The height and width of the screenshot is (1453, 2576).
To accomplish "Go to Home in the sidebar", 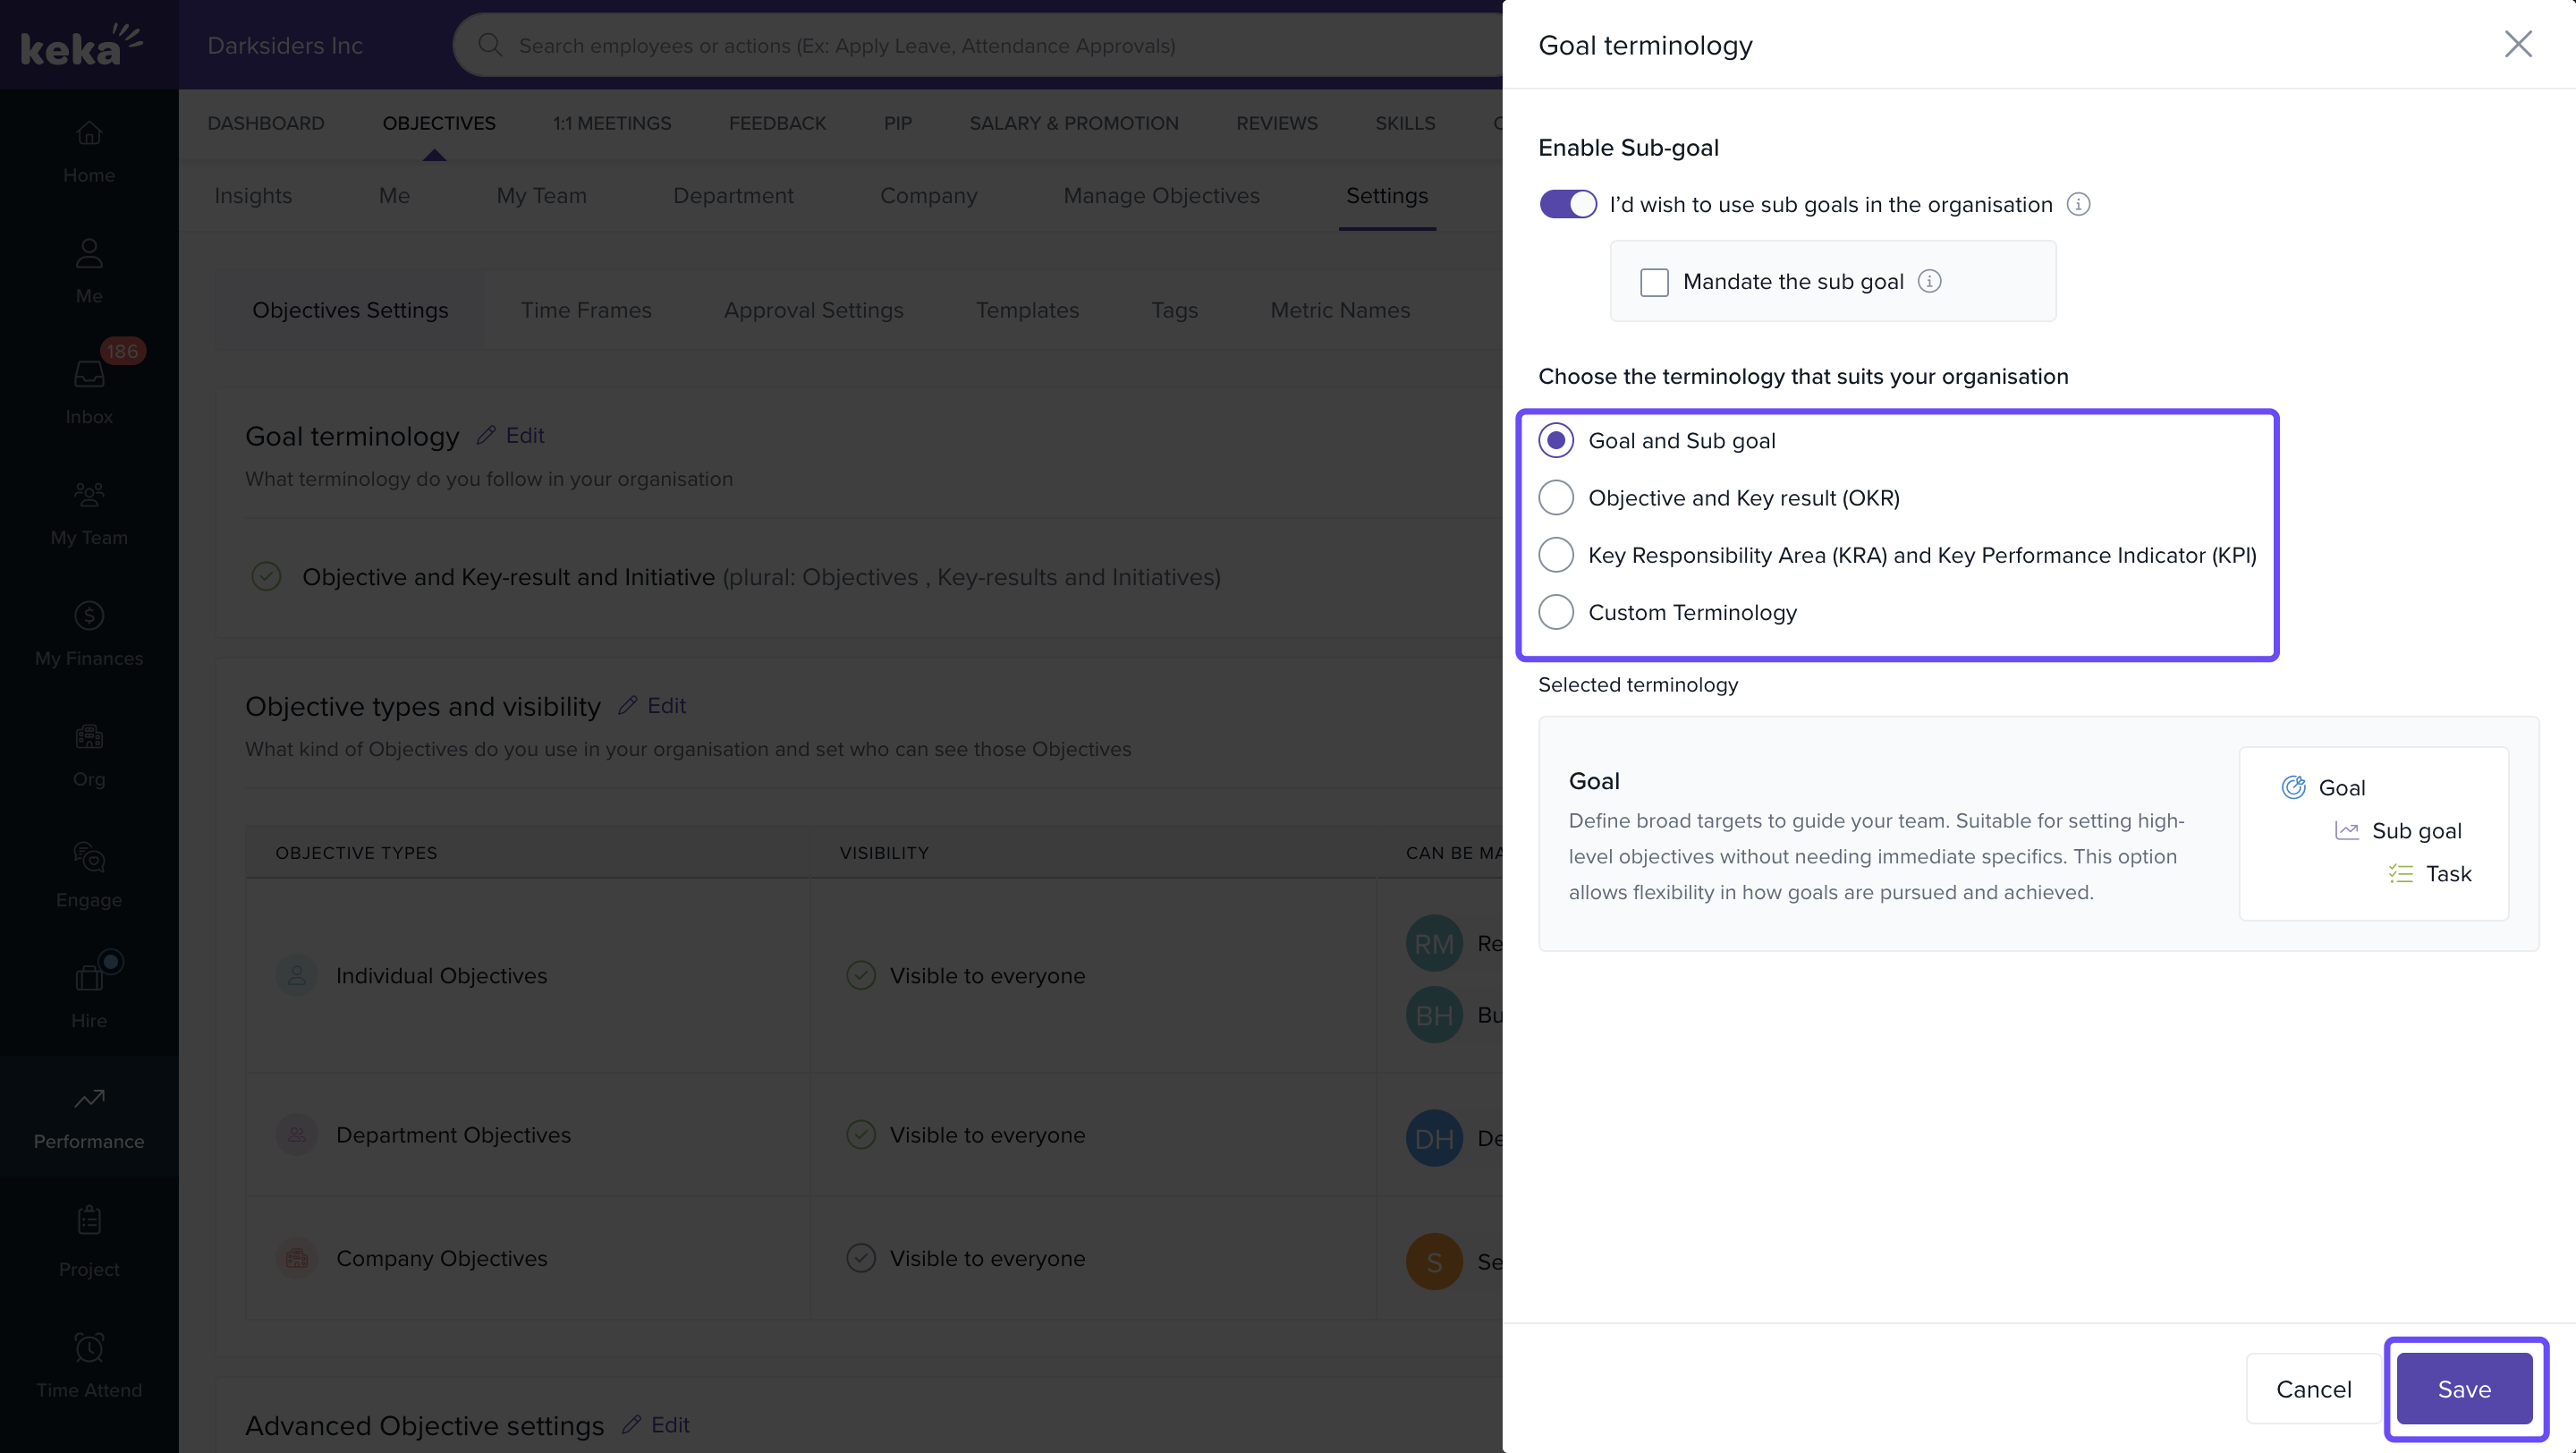I will pyautogui.click(x=89, y=150).
